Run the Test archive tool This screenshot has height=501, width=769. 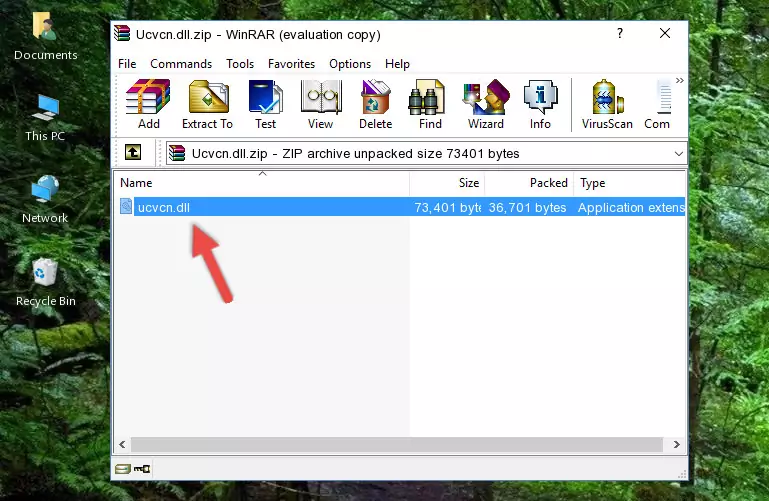[265, 104]
